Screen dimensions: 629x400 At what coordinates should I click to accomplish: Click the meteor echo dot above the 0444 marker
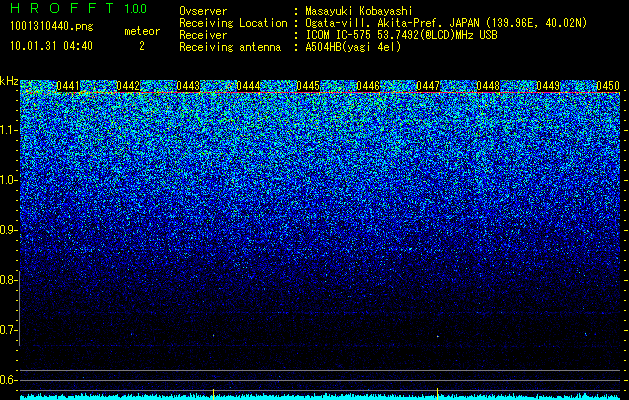[x=213, y=335]
